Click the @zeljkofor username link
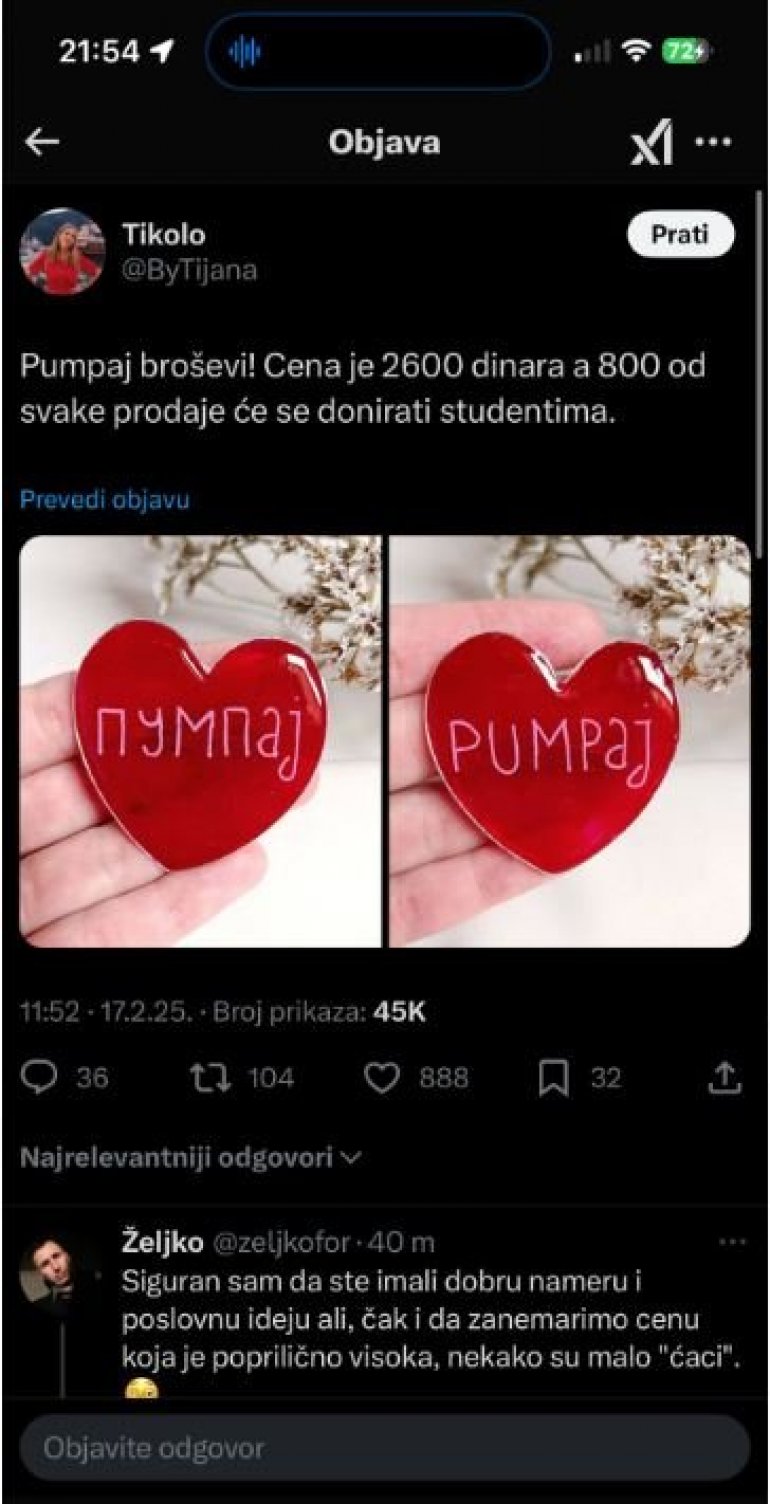 click(x=281, y=1242)
